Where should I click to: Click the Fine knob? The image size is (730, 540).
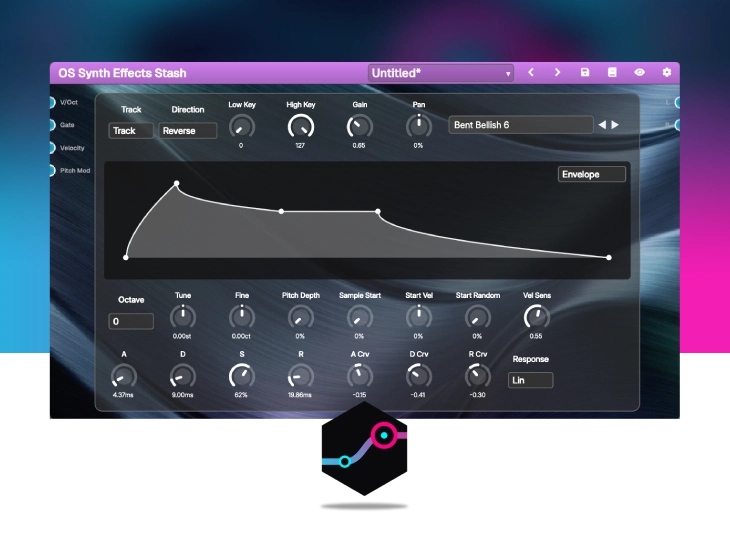pos(242,317)
